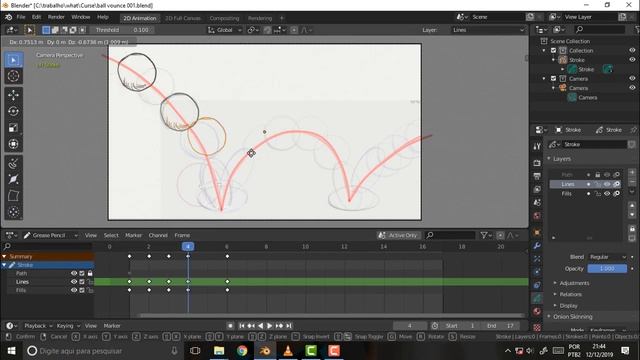Open the World properties tab icon
This screenshot has width=640, height=360.
pos(537,216)
